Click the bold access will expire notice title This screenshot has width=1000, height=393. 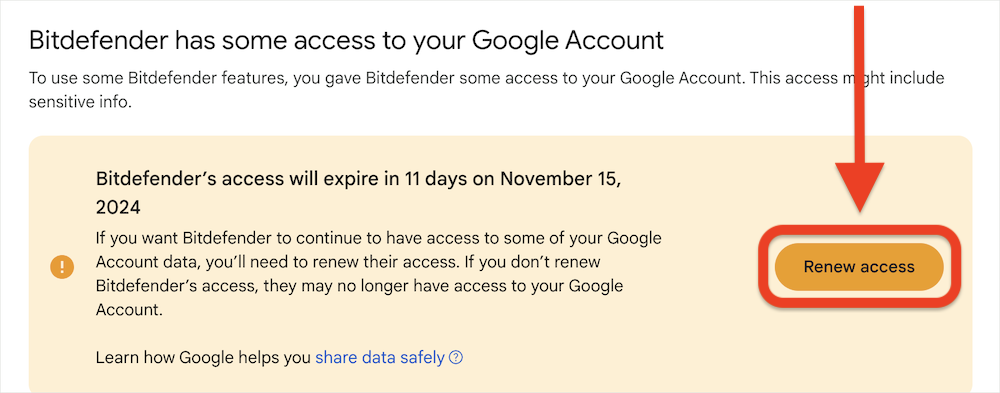358,193
